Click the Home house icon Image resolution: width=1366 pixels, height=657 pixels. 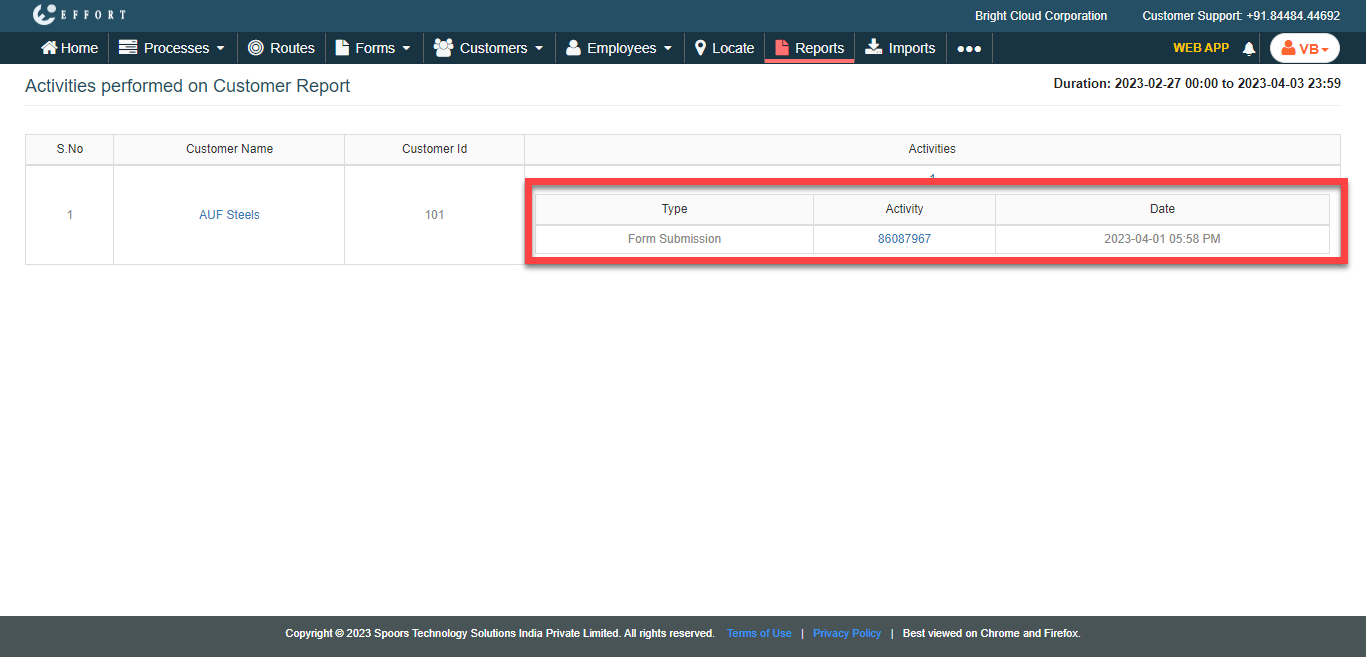tap(48, 48)
